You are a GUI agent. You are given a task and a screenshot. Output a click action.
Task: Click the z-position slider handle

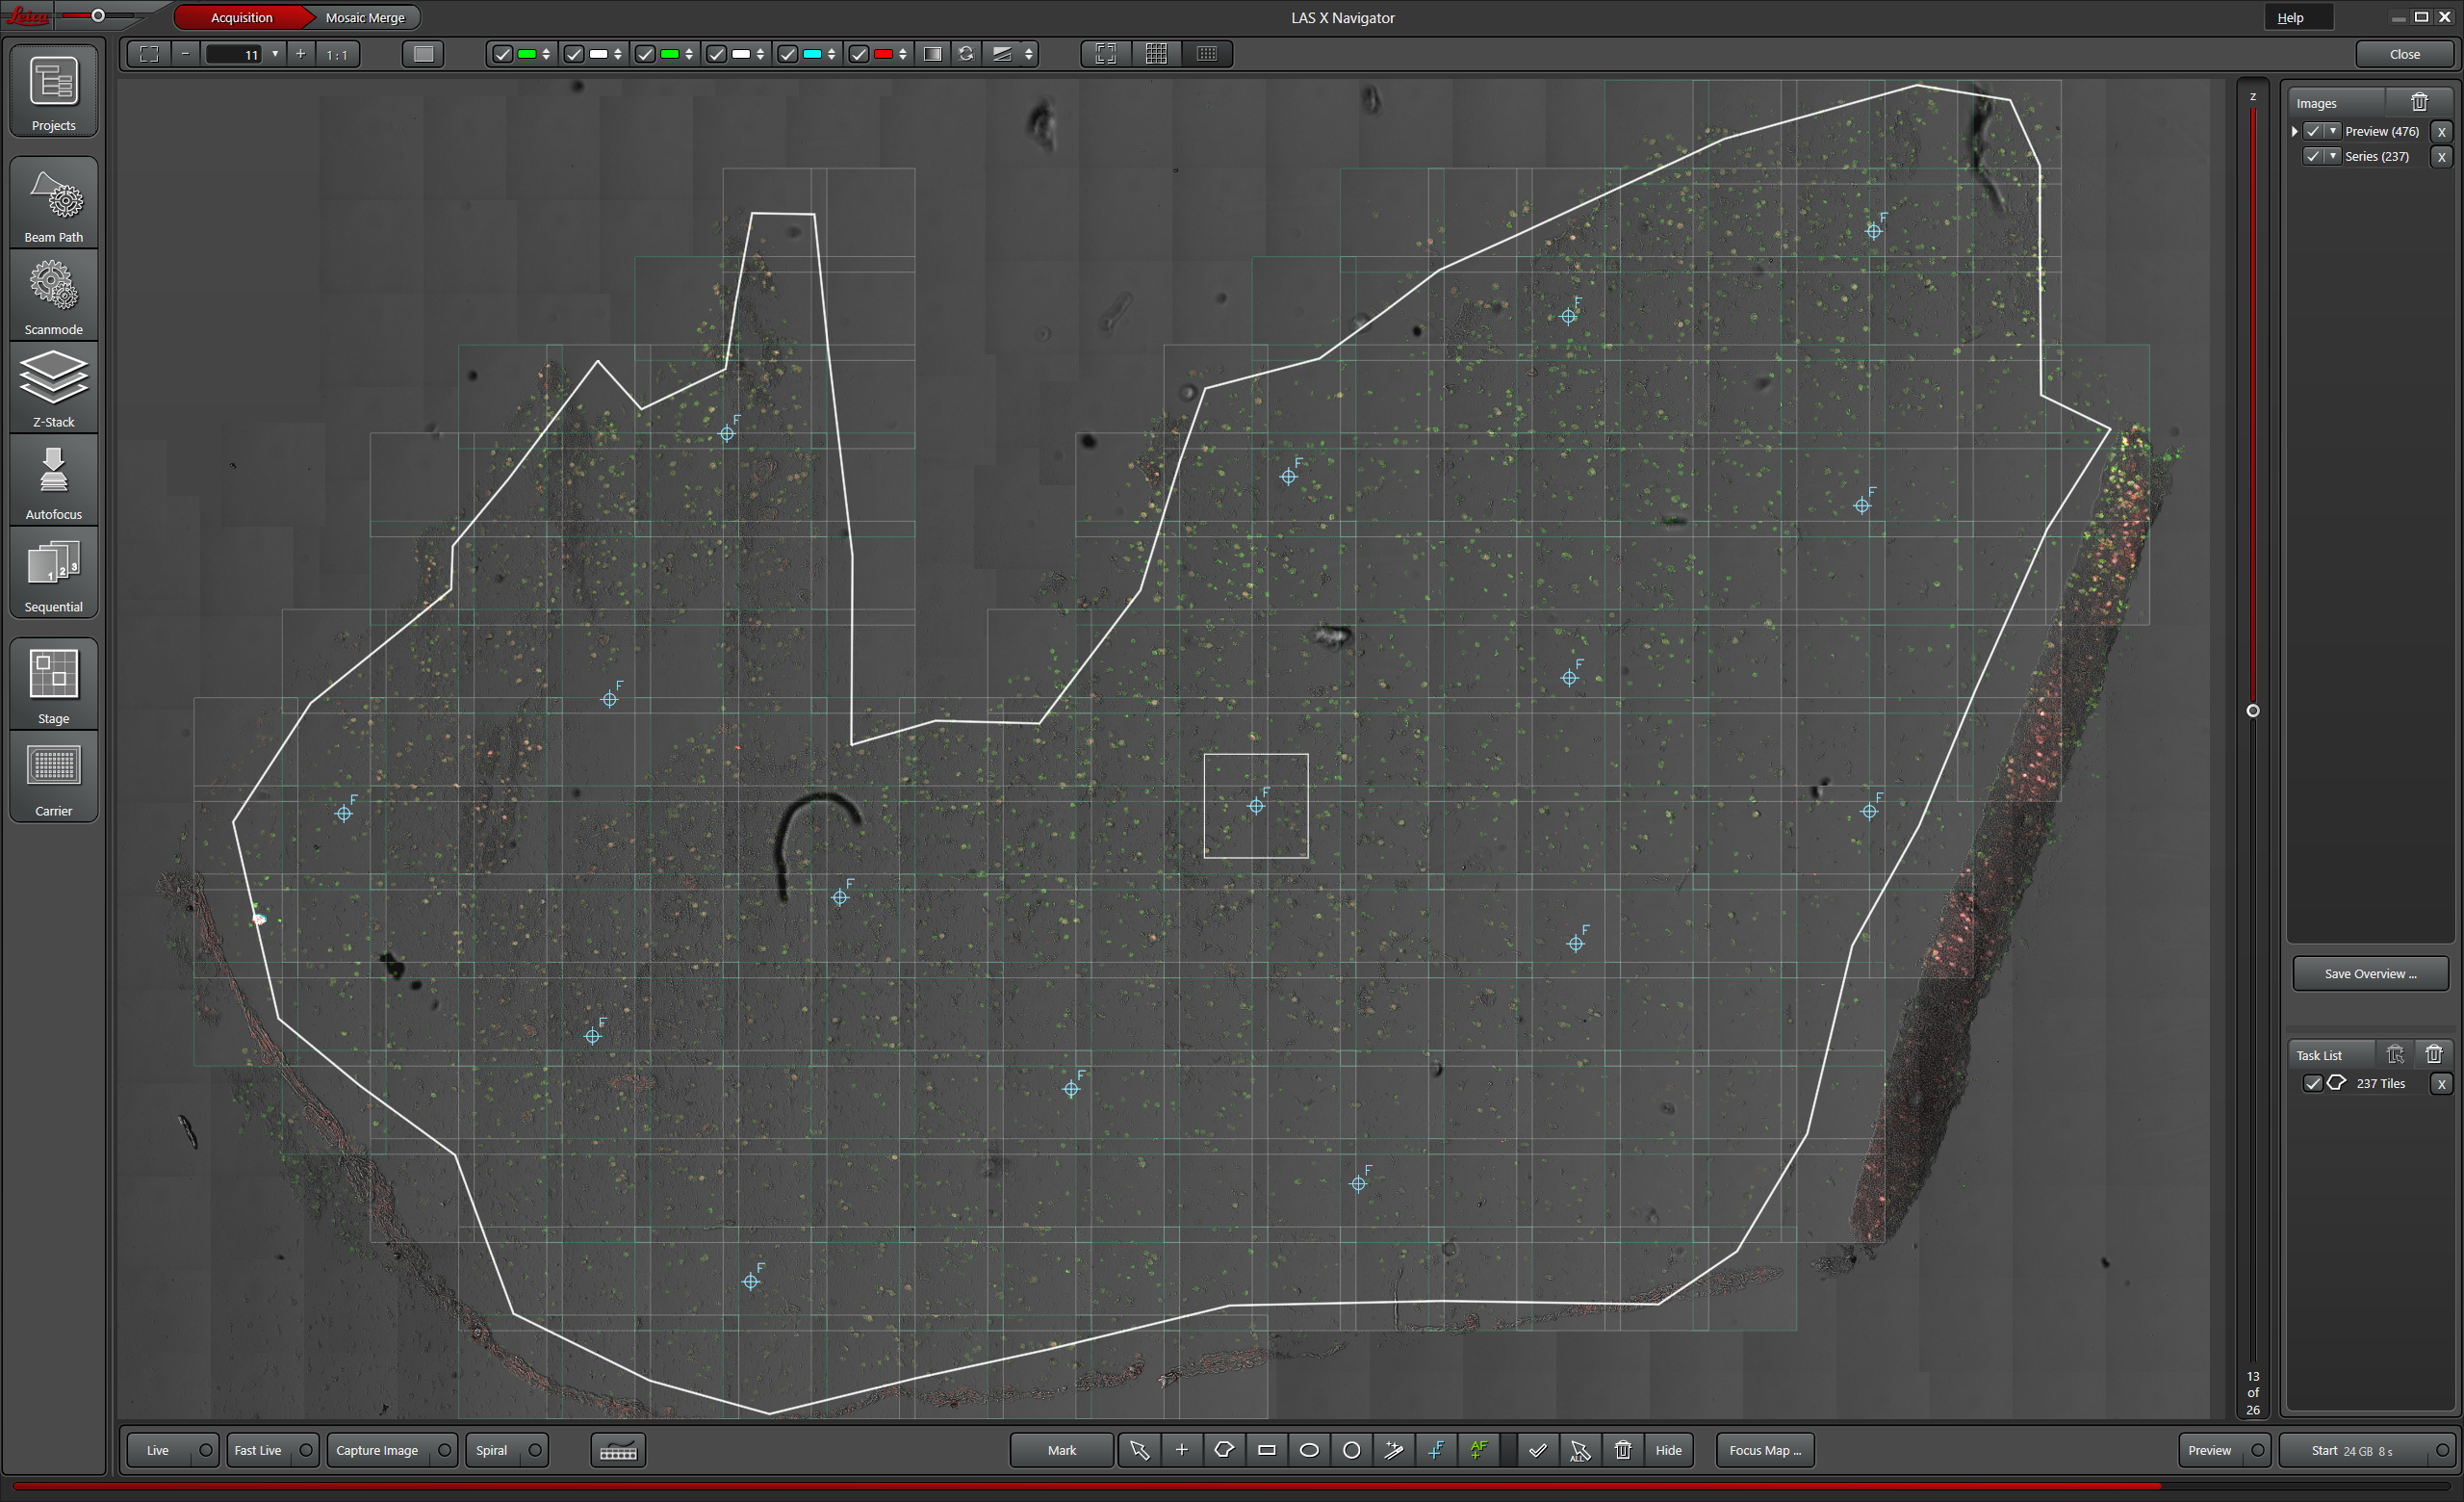tap(2253, 711)
